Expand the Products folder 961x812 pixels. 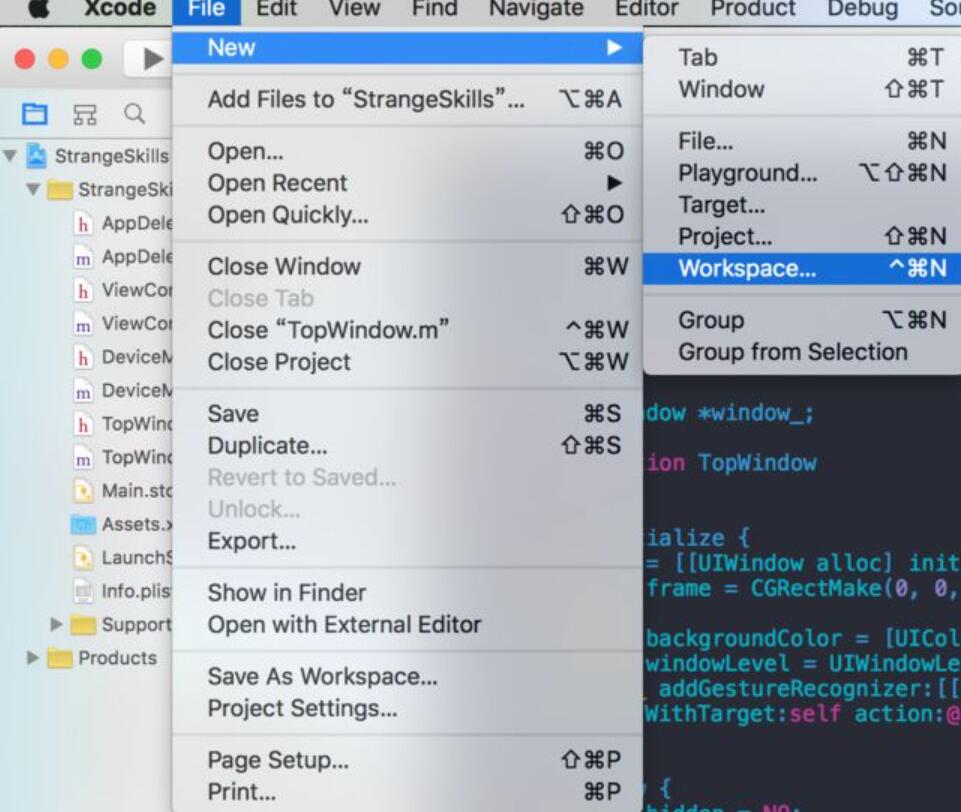(32, 658)
